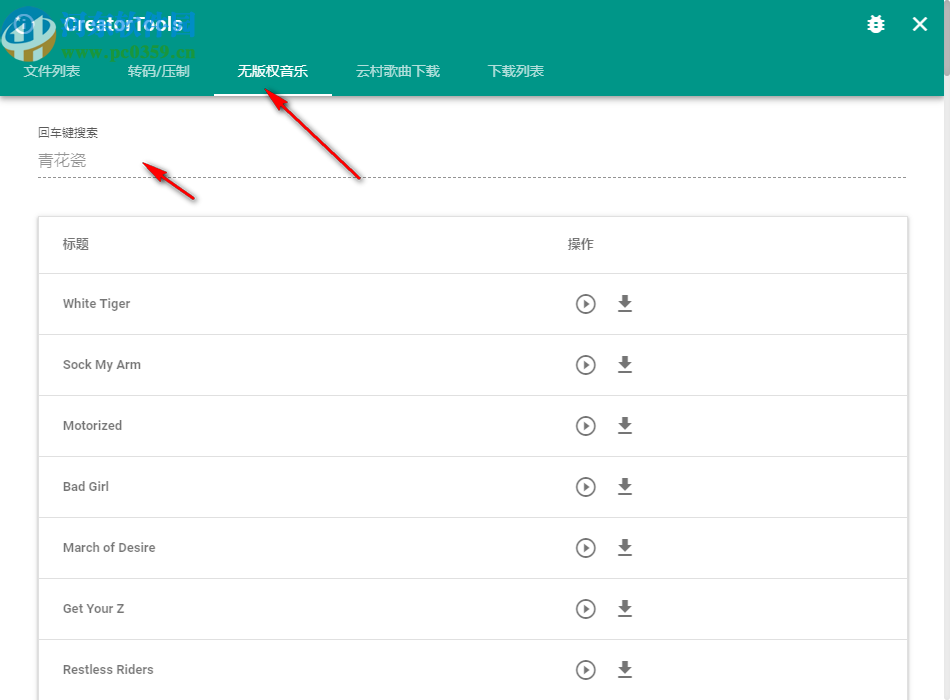Play Restless Riders

586,670
